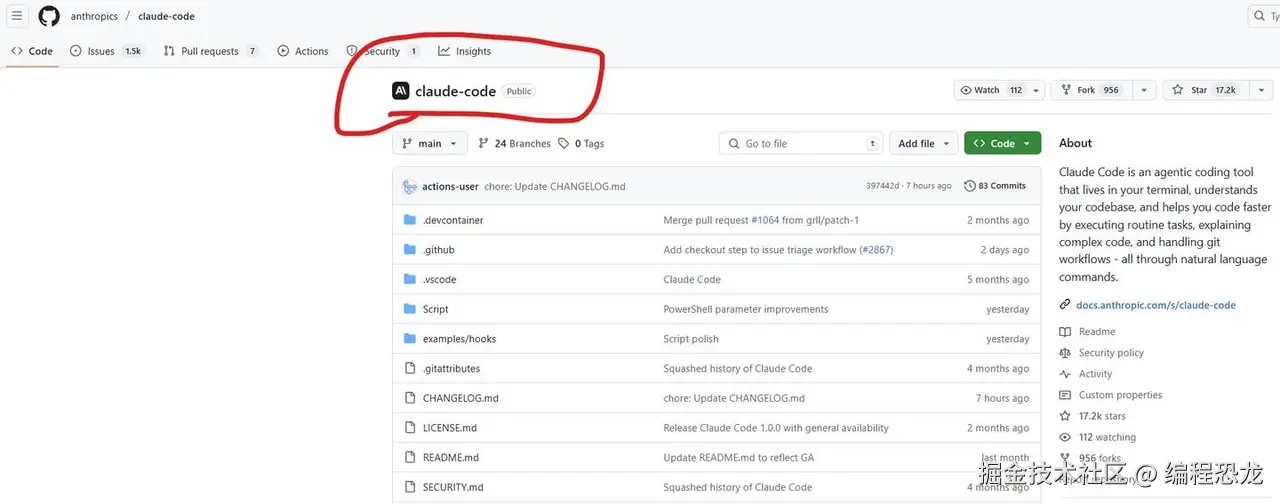Open the 112 watching link

coord(1107,437)
